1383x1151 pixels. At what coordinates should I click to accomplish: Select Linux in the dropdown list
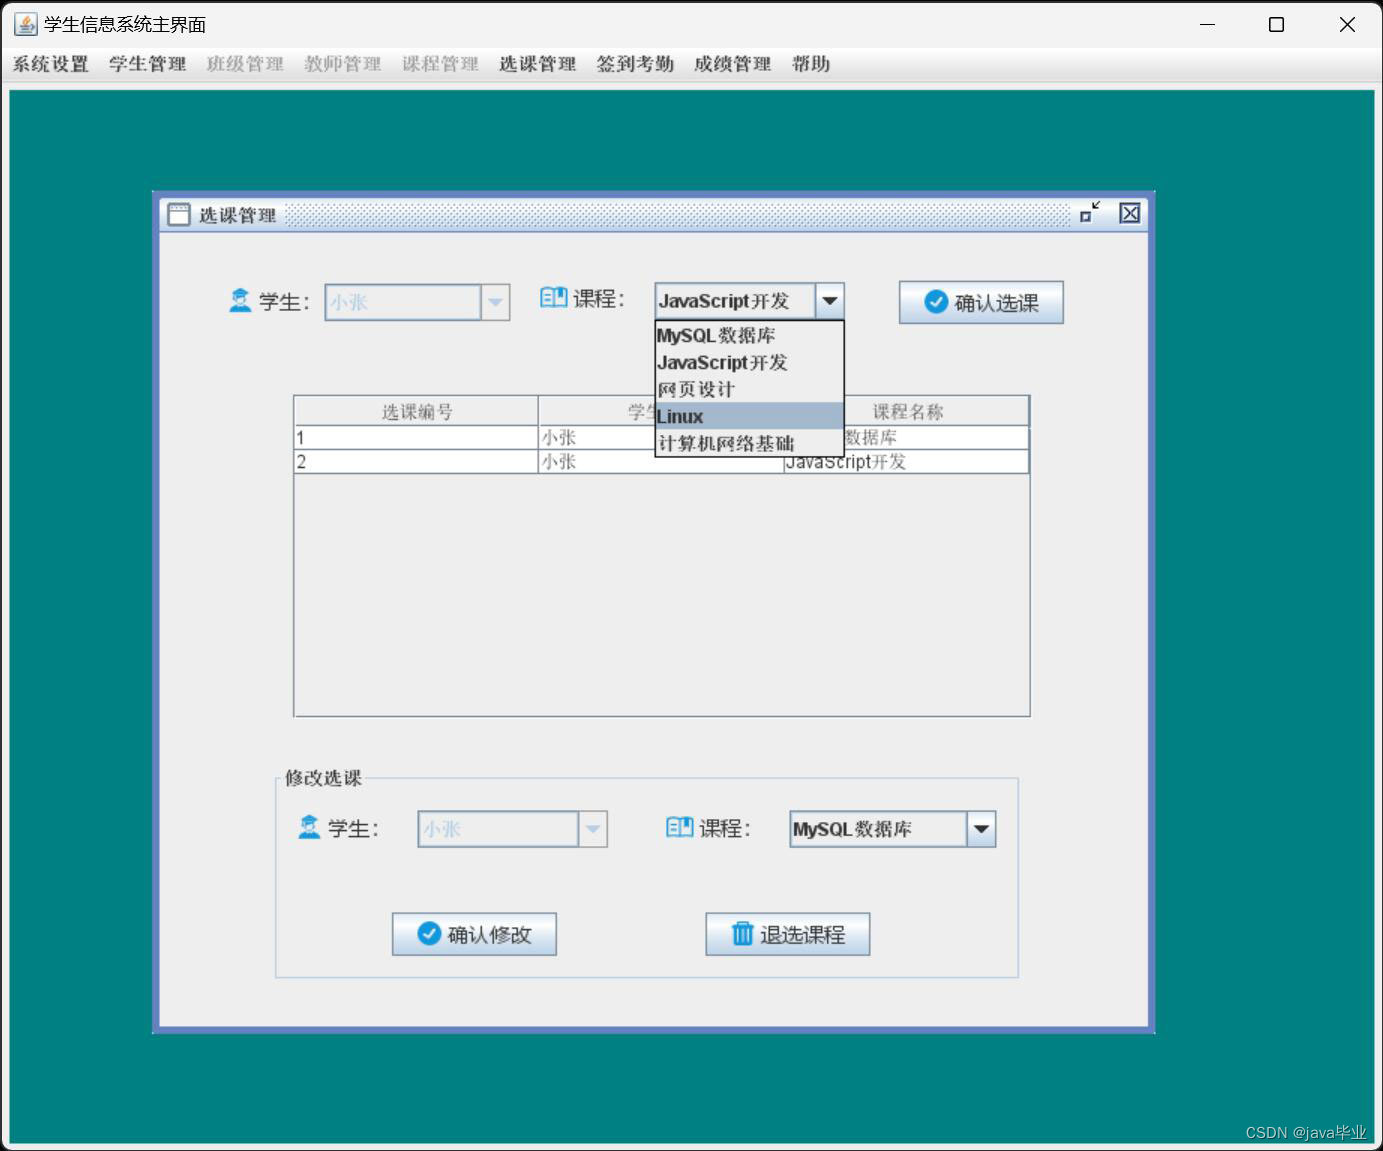[749, 416]
